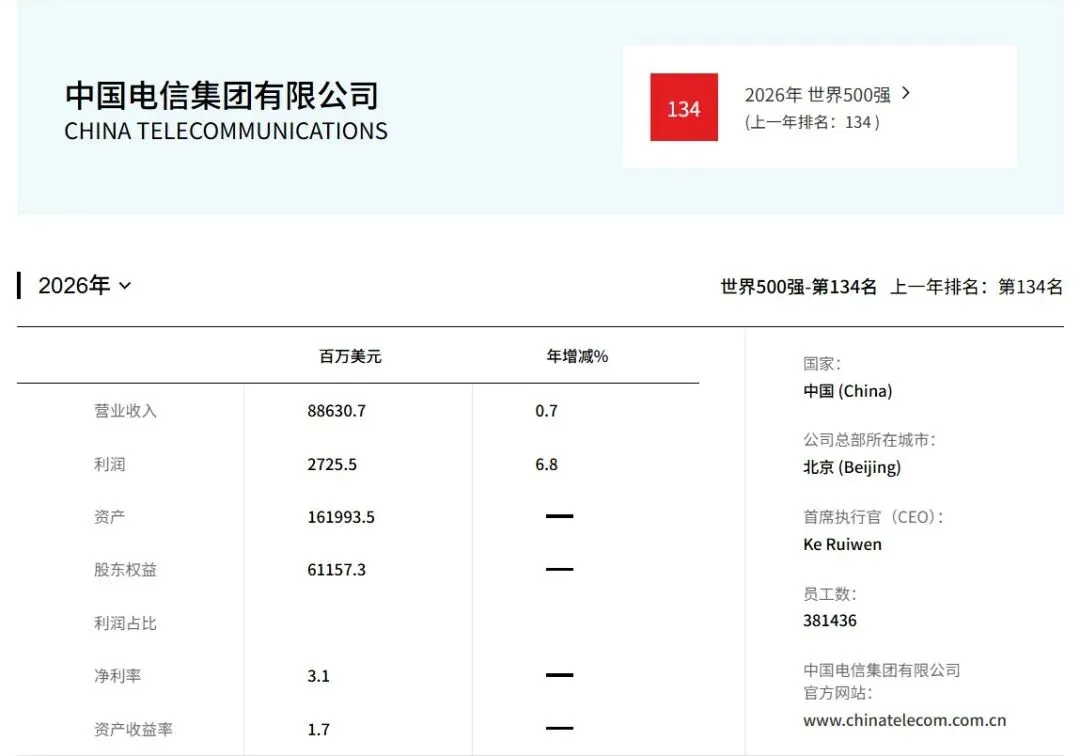Select the 首席执行官（CEO）: field label

point(873,516)
